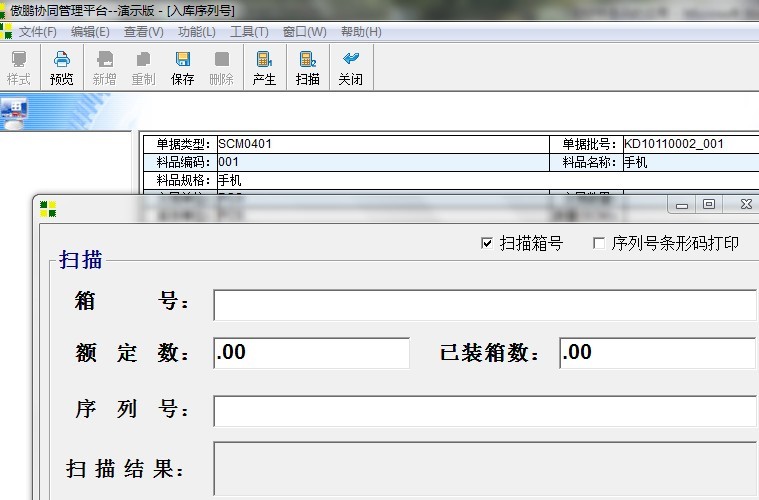
Task: Click the 关闭 (Close) toolbar icon
Action: (350, 68)
